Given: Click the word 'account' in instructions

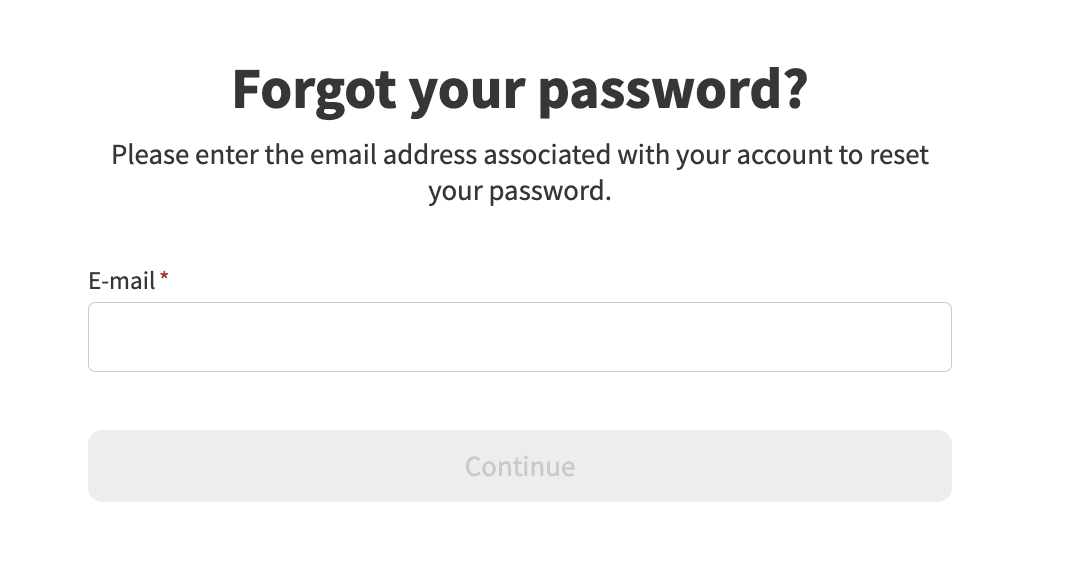Looking at the screenshot, I should point(784,155).
